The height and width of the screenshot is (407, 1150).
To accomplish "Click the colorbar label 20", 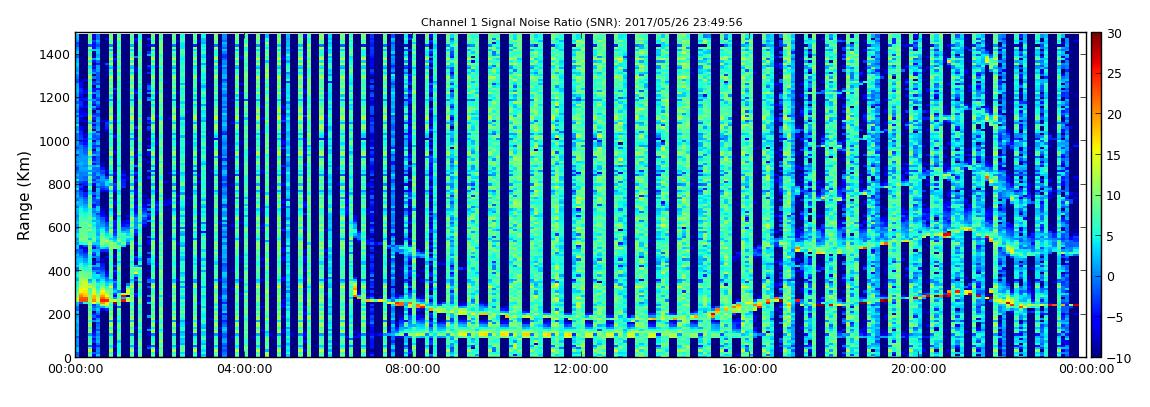I will pyautogui.click(x=1113, y=114).
